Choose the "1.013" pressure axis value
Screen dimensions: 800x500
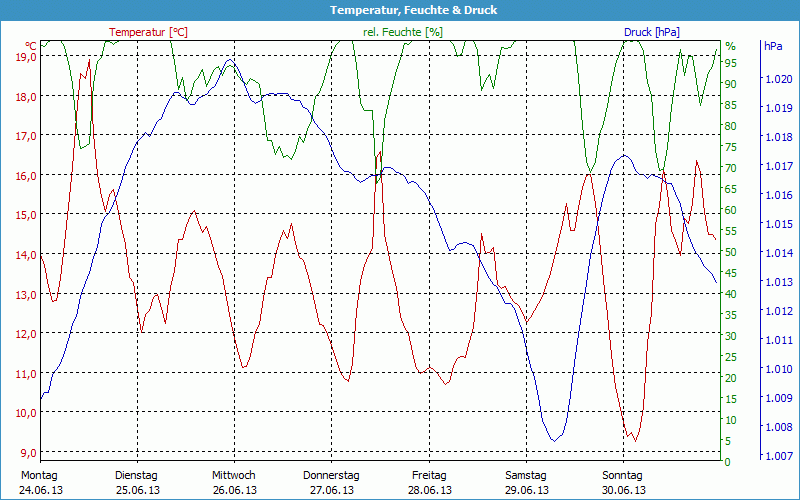pyautogui.click(x=779, y=282)
